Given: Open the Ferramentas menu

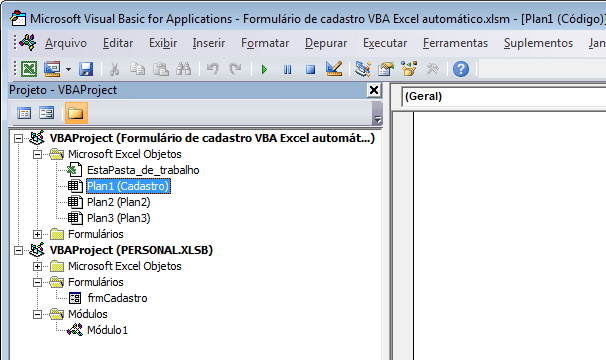Looking at the screenshot, I should [x=455, y=43].
